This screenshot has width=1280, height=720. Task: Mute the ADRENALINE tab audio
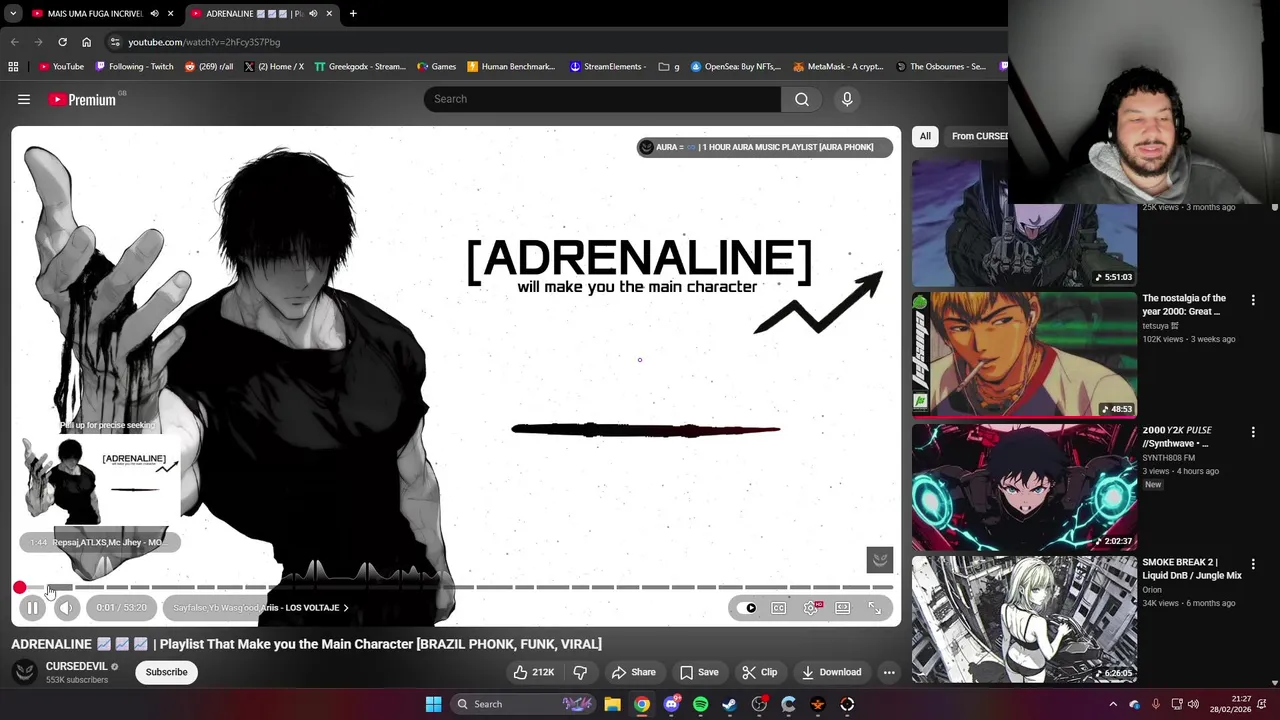click(313, 14)
